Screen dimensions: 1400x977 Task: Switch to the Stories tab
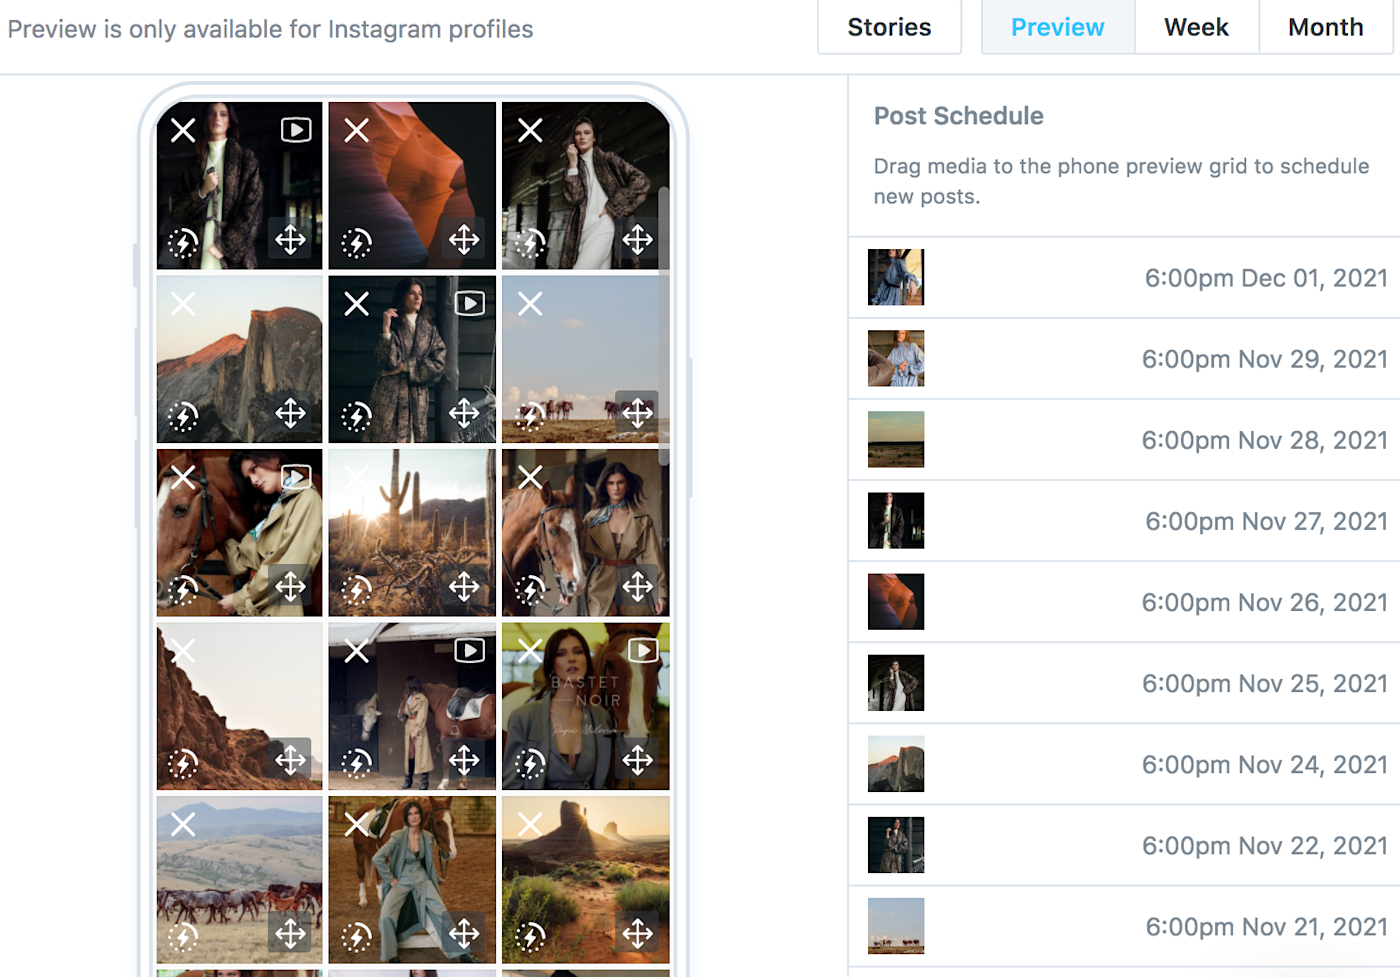pyautogui.click(x=889, y=27)
